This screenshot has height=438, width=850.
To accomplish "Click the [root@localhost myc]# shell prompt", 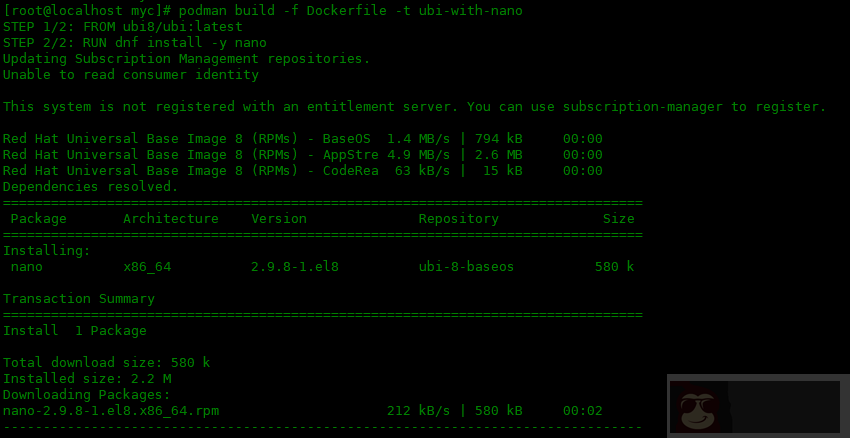I will point(86,11).
